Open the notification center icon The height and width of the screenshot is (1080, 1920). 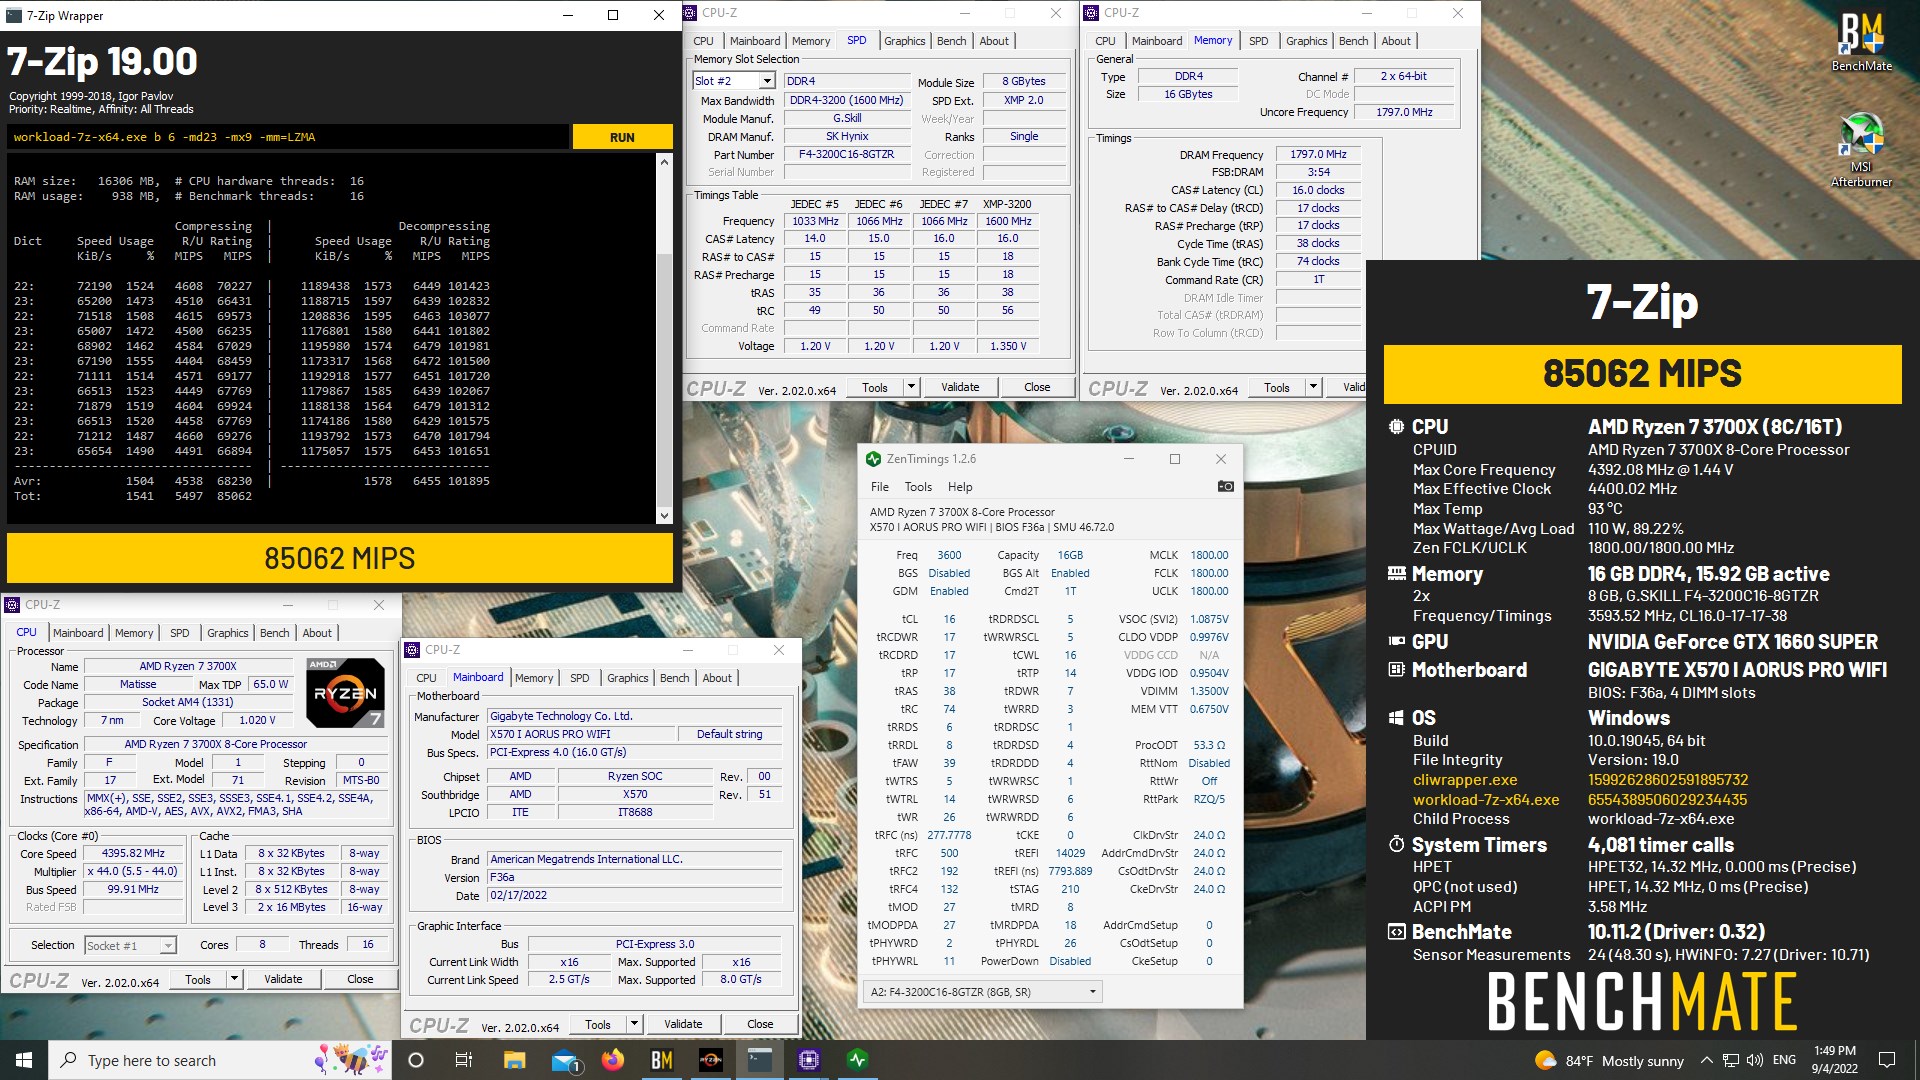pyautogui.click(x=1887, y=1060)
